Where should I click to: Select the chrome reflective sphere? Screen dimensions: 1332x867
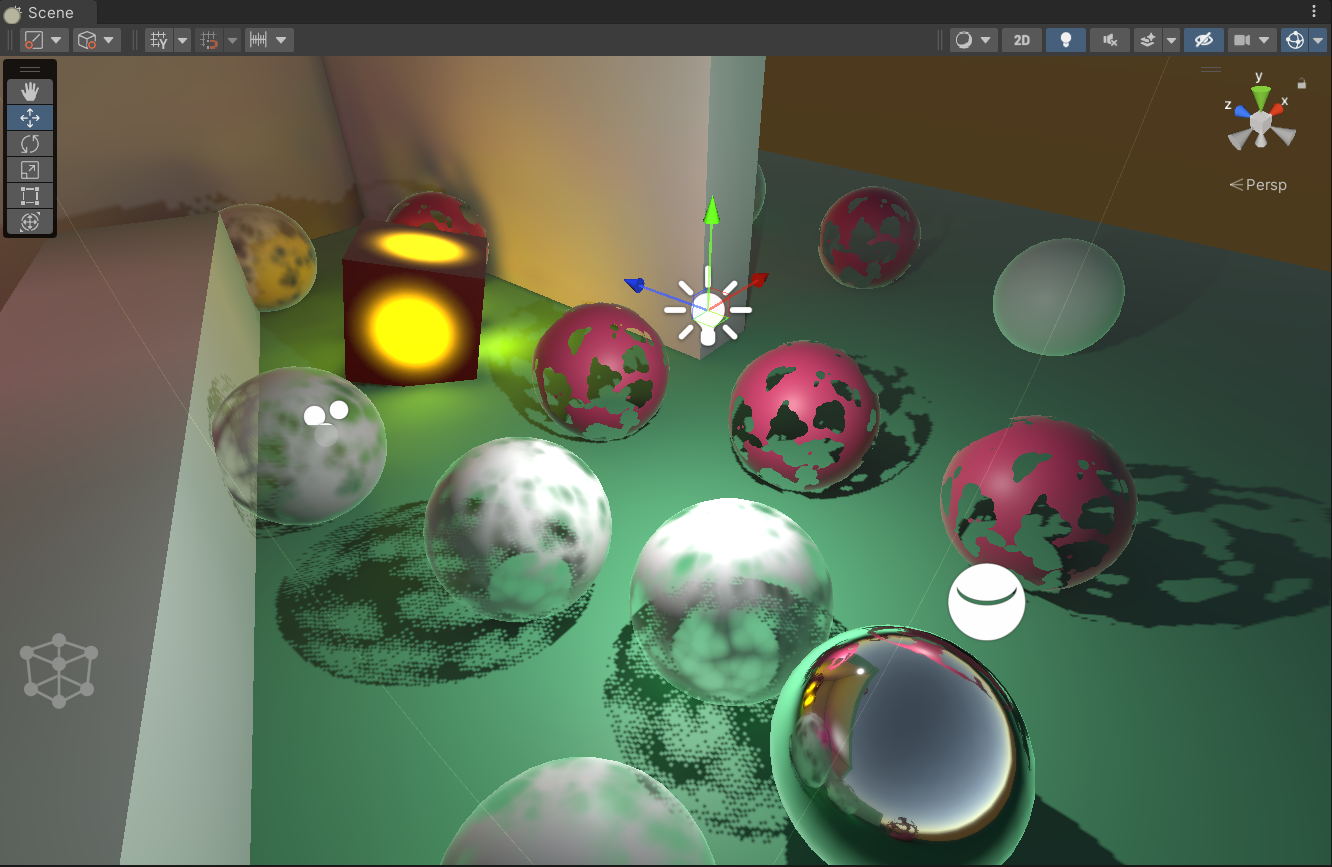903,744
